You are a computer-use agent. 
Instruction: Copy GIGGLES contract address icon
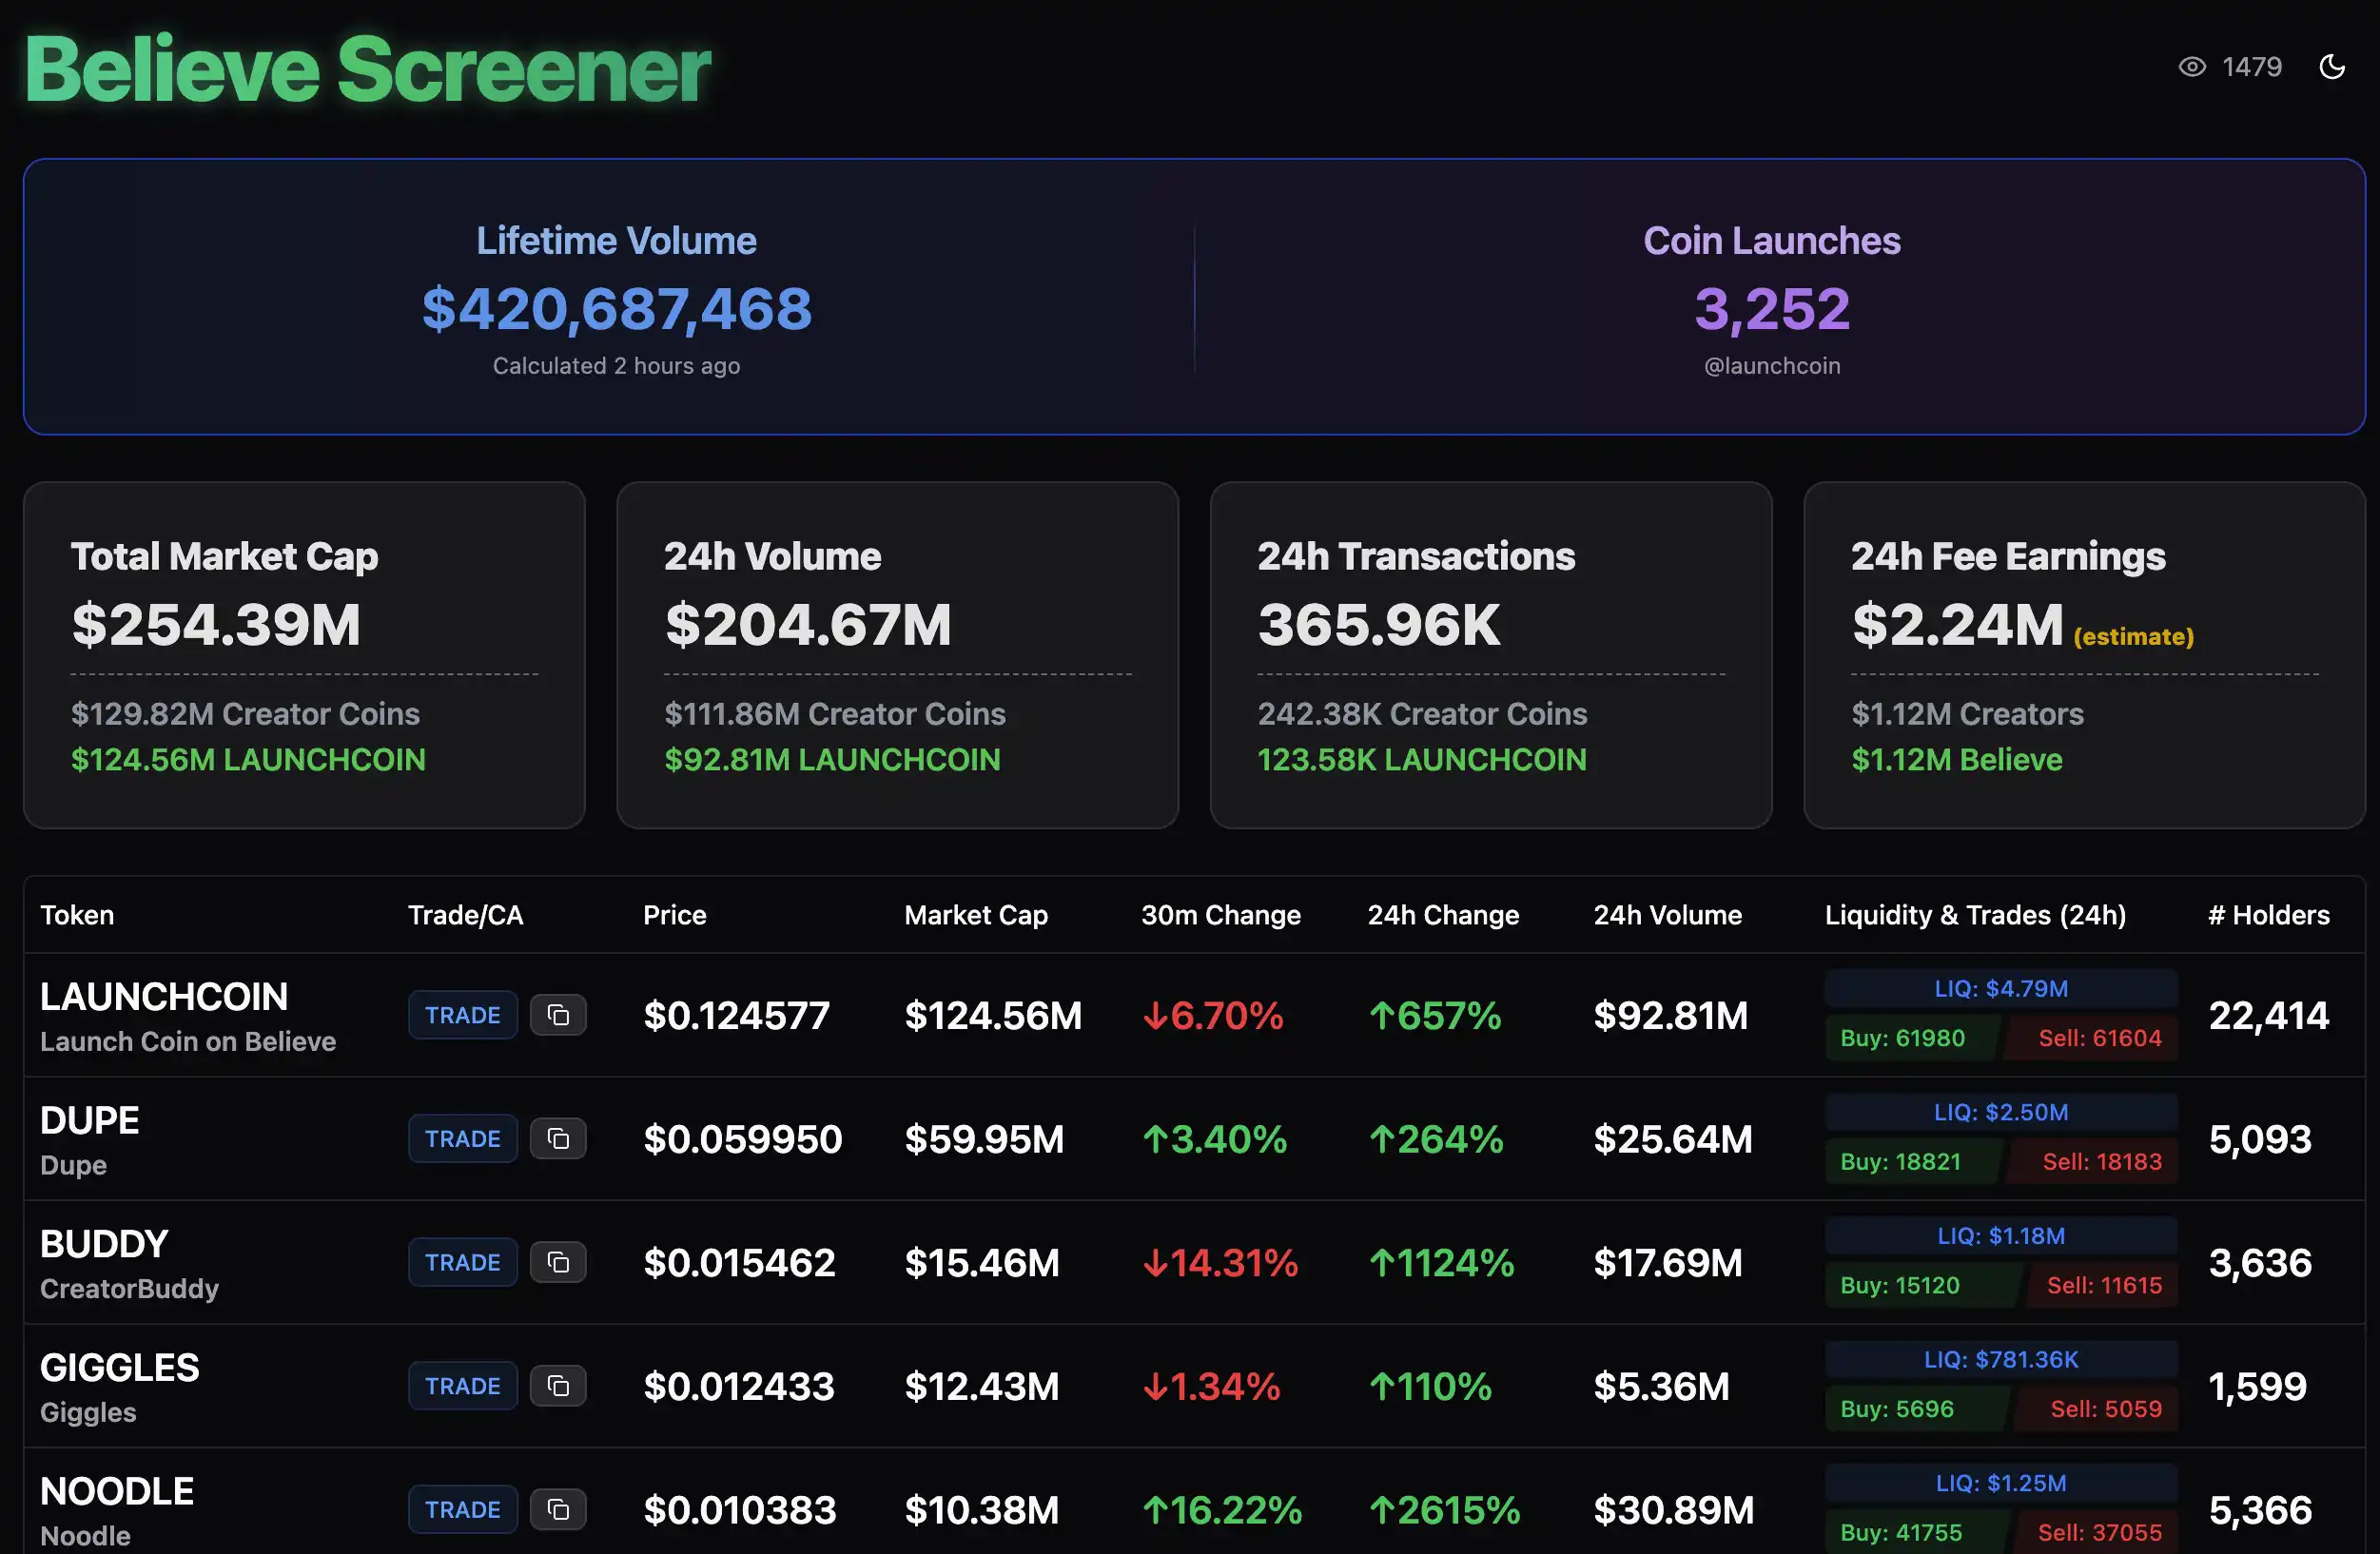pyautogui.click(x=558, y=1386)
